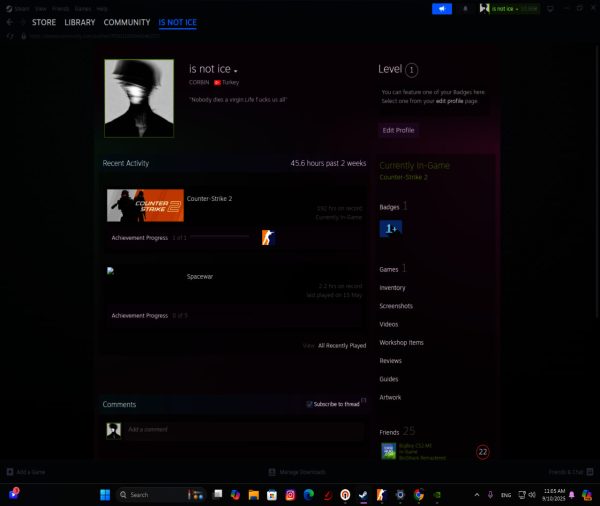
Task: Click the blue announcements megaphone icon
Action: tap(442, 8)
